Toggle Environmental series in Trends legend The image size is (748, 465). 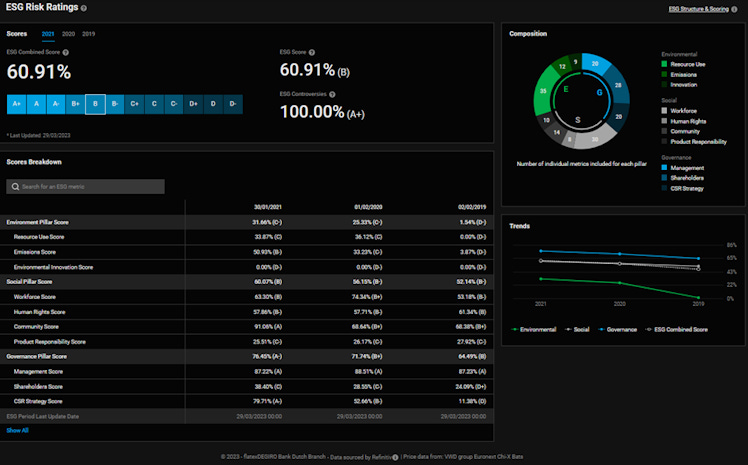(533, 330)
